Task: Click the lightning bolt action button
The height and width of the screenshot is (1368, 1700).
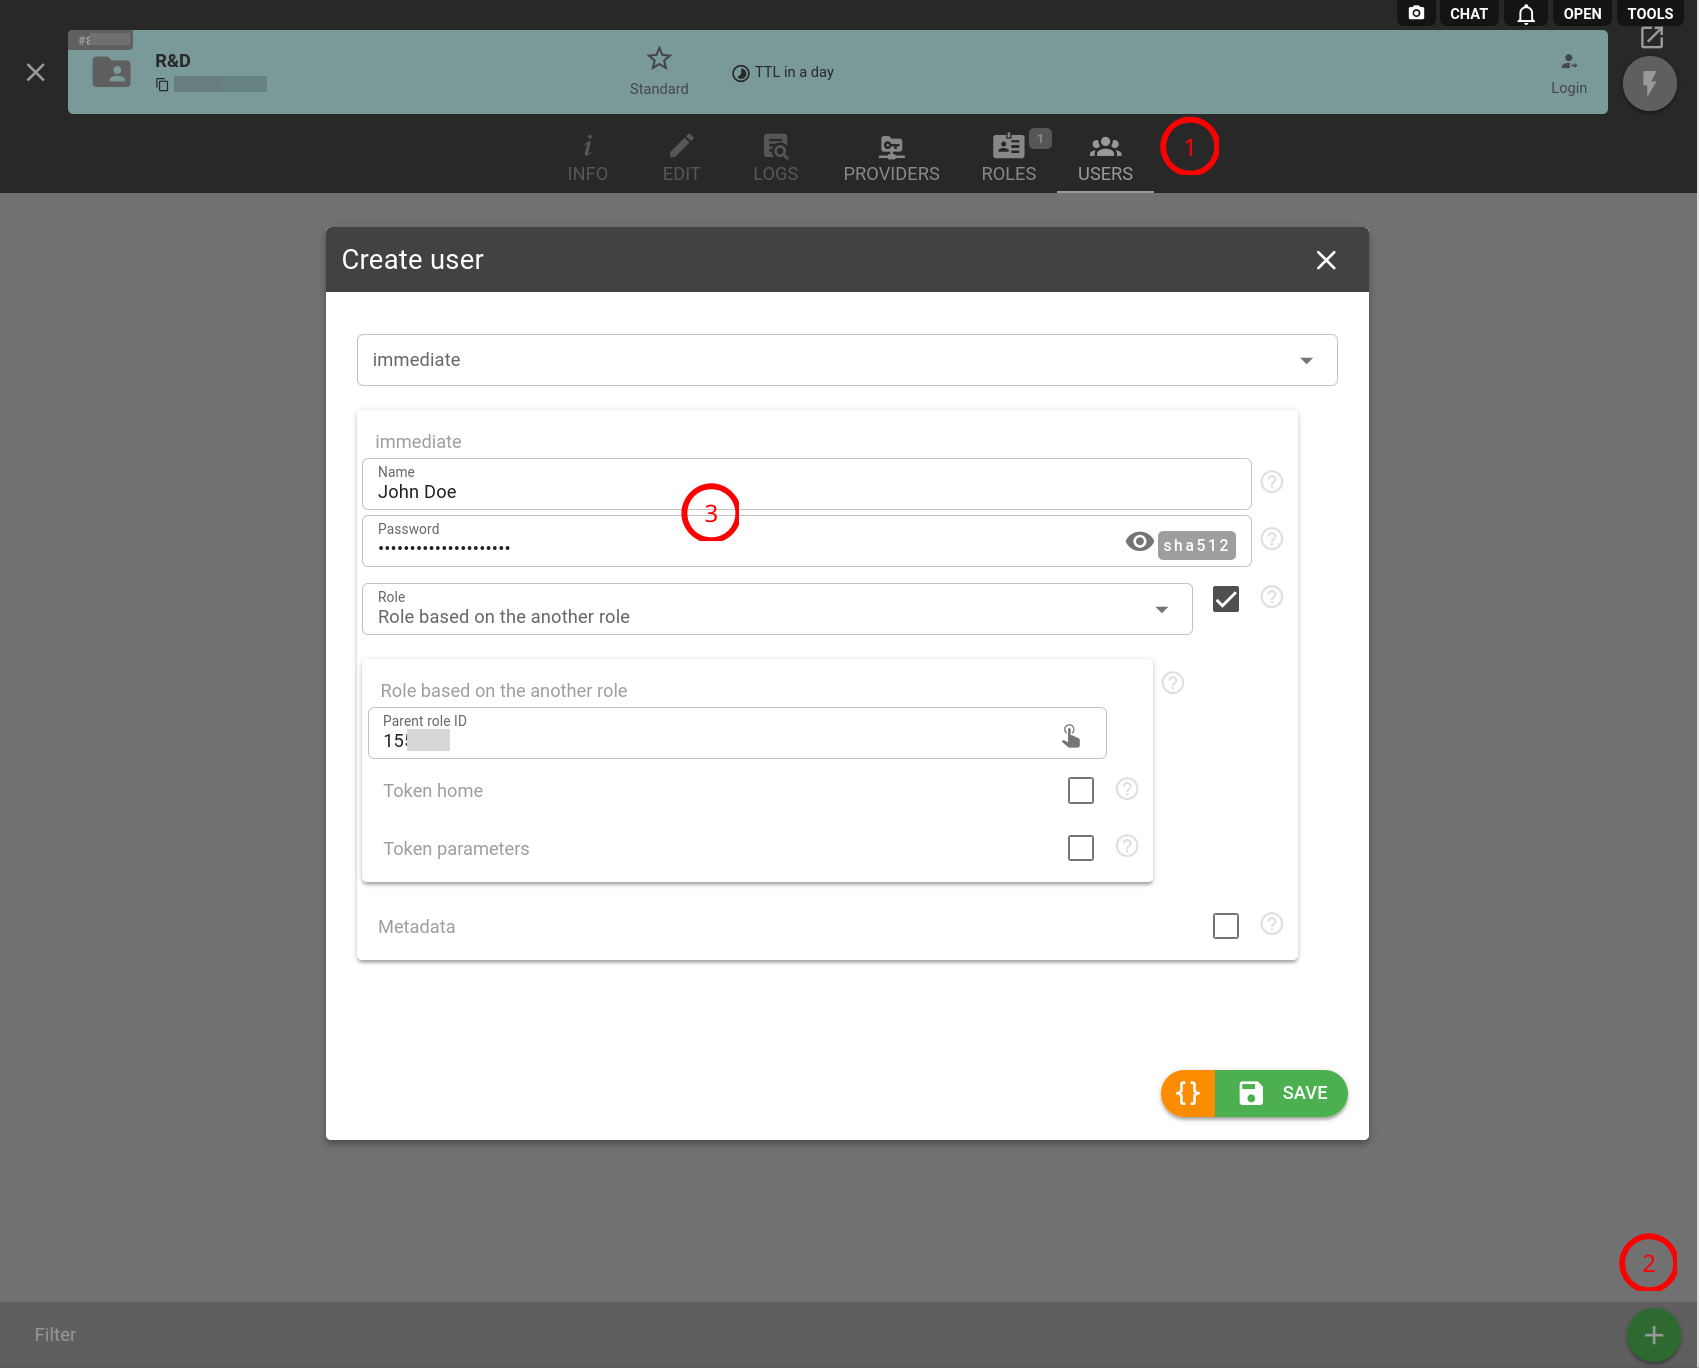Action: pos(1649,84)
